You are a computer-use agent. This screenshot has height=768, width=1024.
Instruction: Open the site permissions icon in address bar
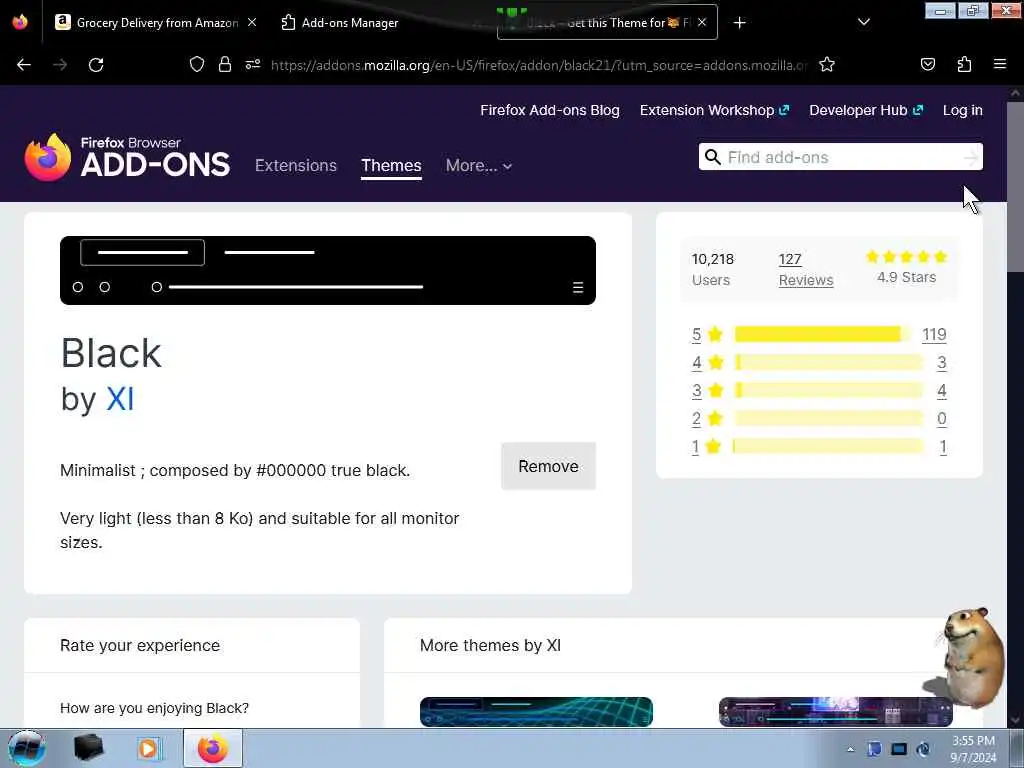[x=253, y=64]
